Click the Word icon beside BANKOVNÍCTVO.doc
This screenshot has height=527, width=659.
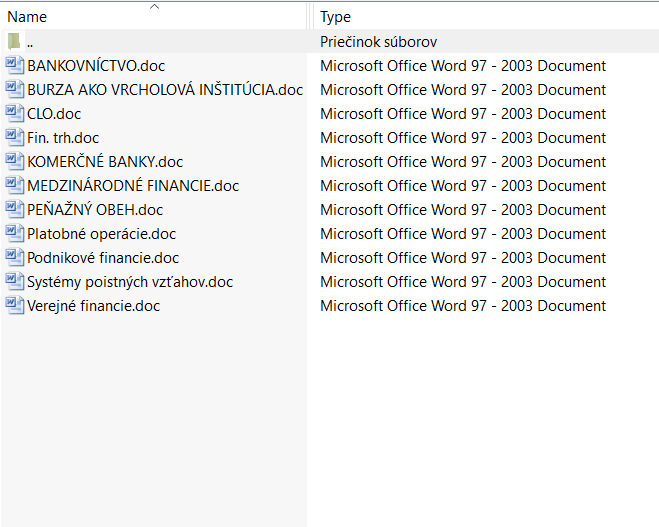click(x=14, y=66)
